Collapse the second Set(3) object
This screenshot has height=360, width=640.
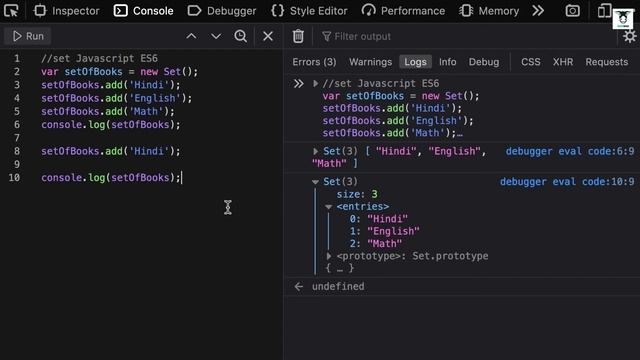click(315, 182)
